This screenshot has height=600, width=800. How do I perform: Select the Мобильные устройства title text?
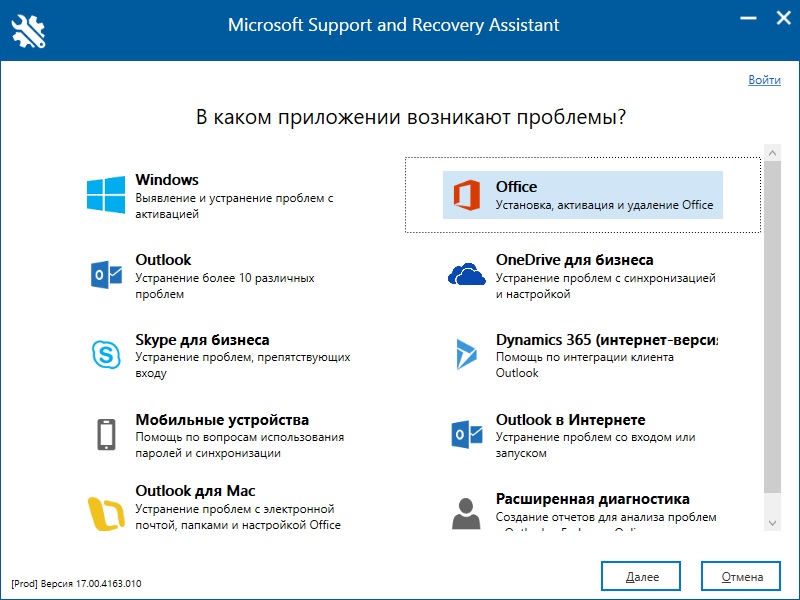[x=222, y=420]
